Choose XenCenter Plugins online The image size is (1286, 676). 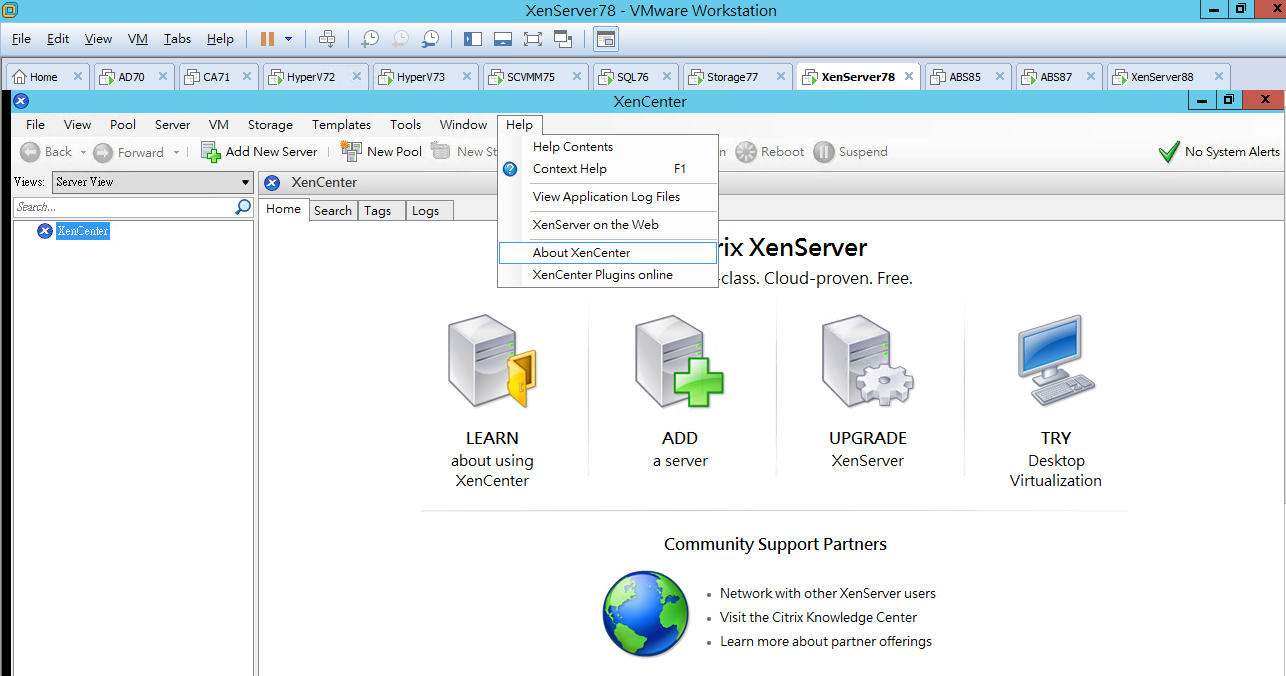pyautogui.click(x=608, y=275)
